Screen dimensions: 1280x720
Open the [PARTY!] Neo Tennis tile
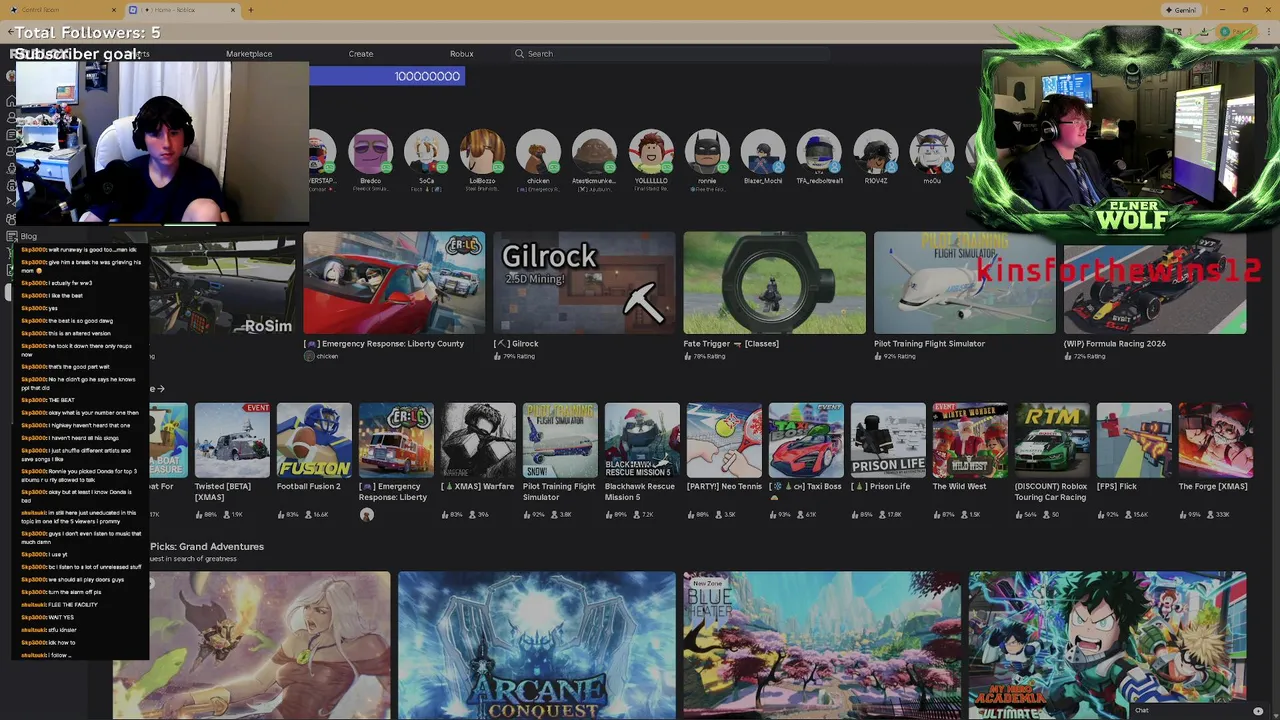tap(724, 440)
